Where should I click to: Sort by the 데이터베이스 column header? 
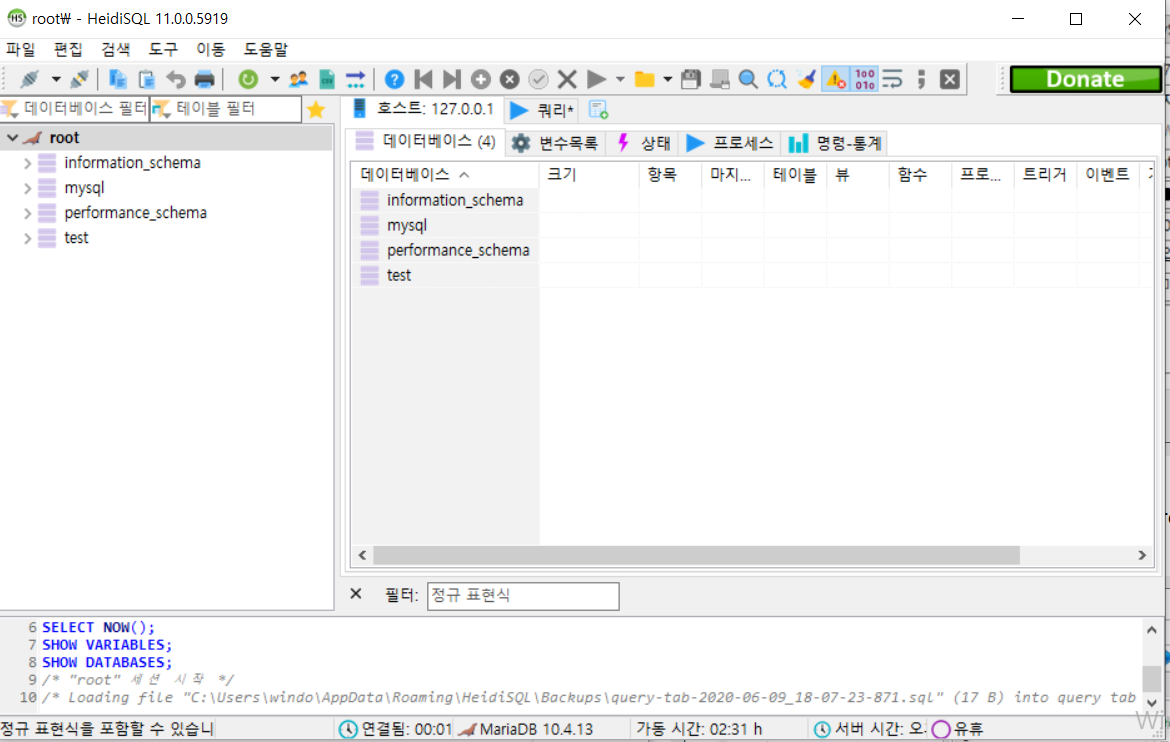pos(445,175)
